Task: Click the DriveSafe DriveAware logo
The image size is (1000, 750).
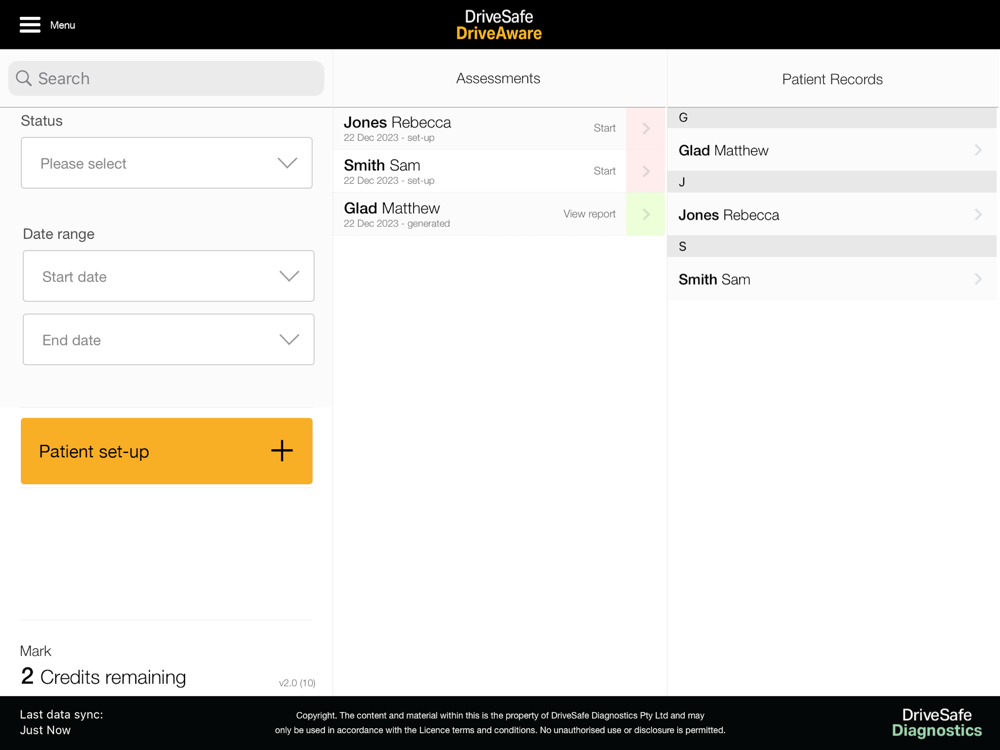Action: [x=499, y=25]
